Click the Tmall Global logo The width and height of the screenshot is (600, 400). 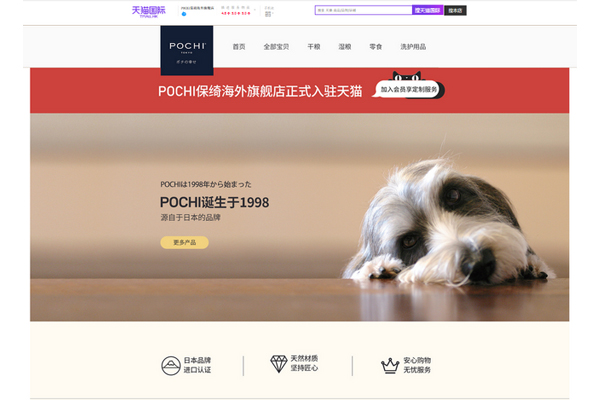point(148,11)
